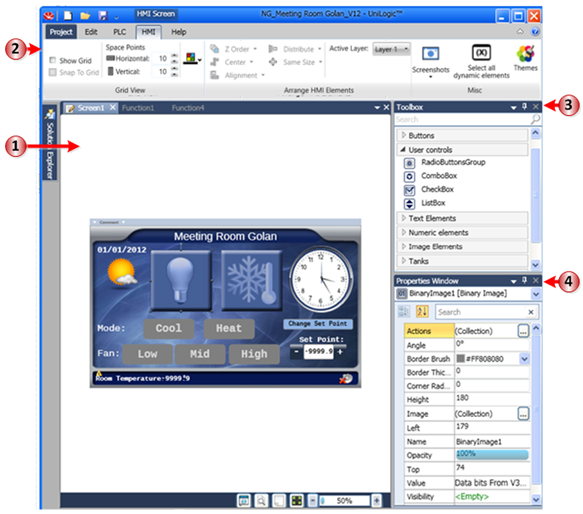The width and height of the screenshot is (583, 514).
Task: Click the Solution Explorer side tab icon
Action: [x=49, y=114]
